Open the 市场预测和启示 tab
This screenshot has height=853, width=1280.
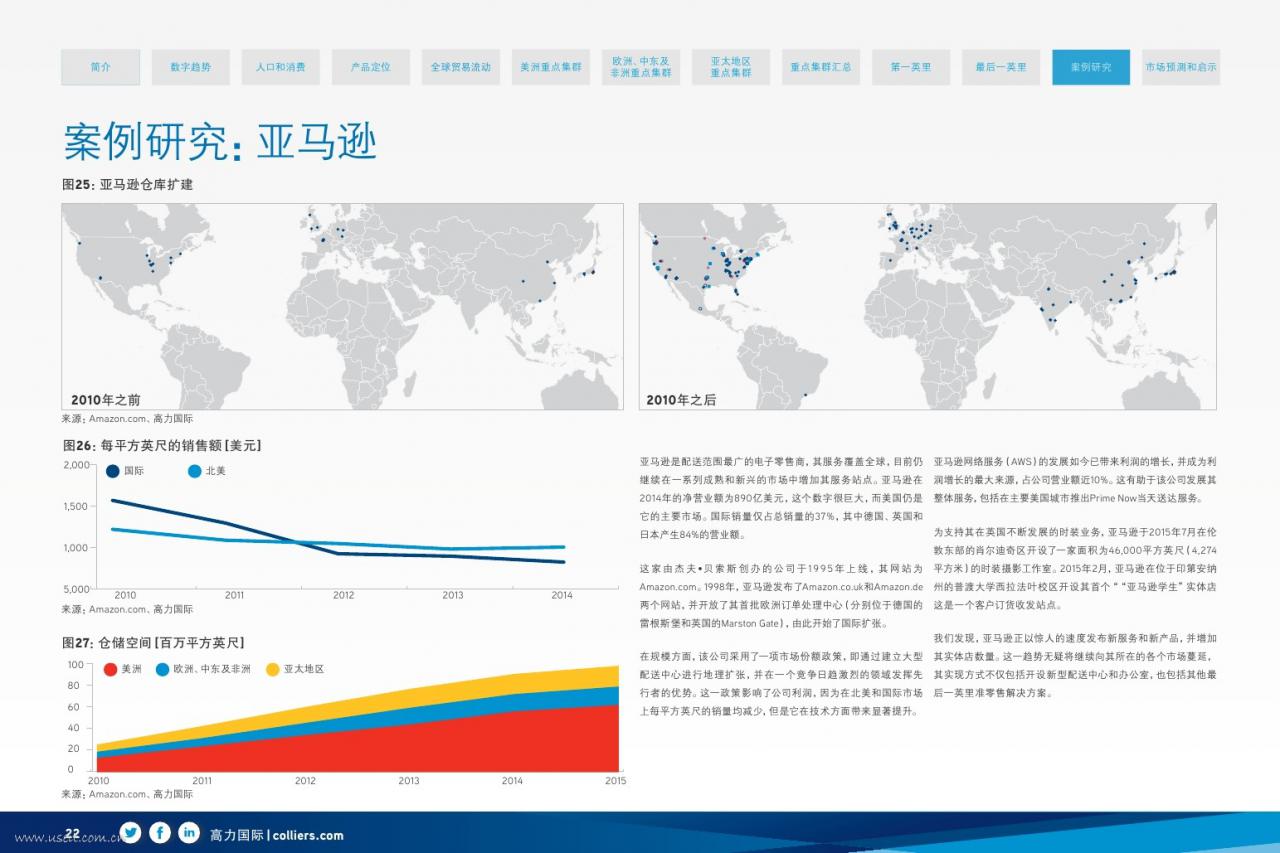[1181, 67]
